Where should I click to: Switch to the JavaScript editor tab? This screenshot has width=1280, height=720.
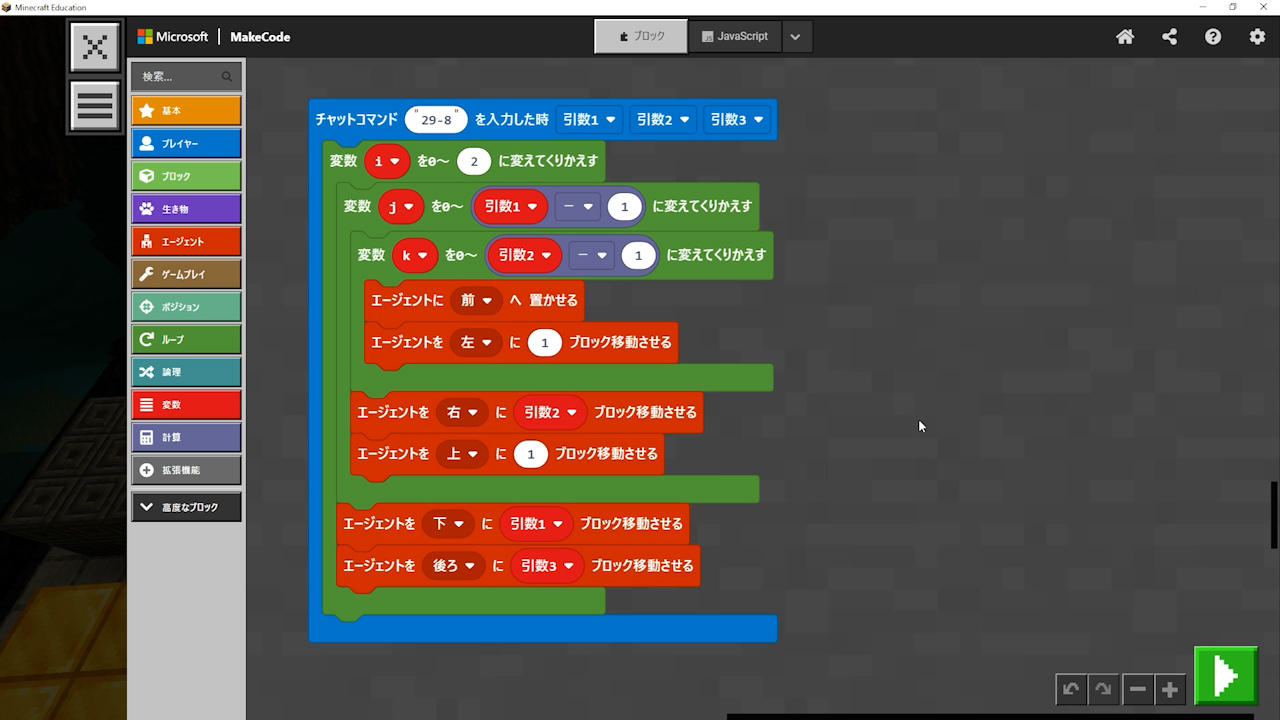pos(735,36)
